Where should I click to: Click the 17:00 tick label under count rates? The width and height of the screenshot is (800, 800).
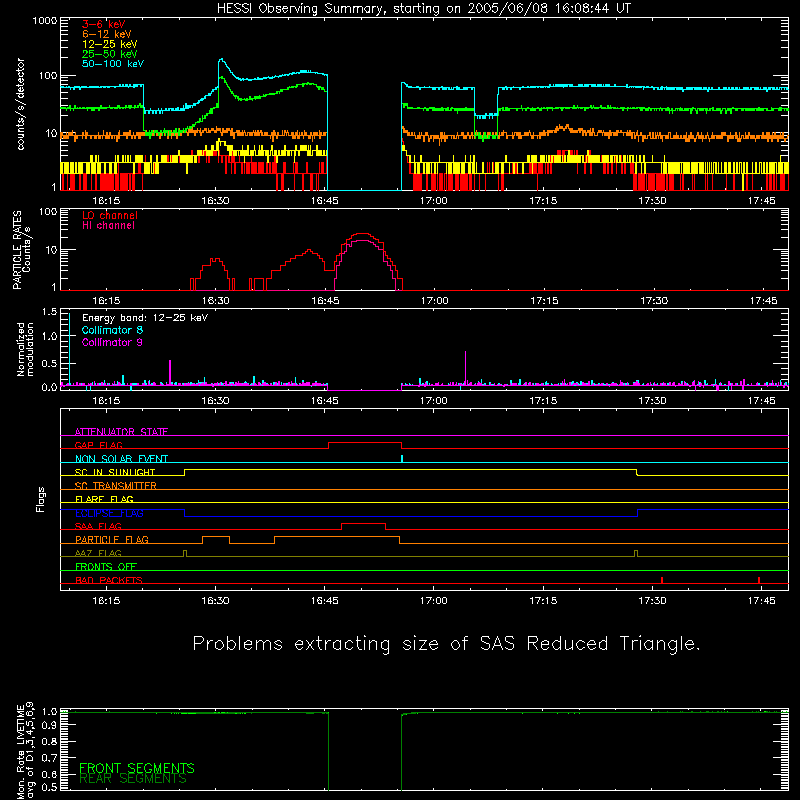click(434, 201)
